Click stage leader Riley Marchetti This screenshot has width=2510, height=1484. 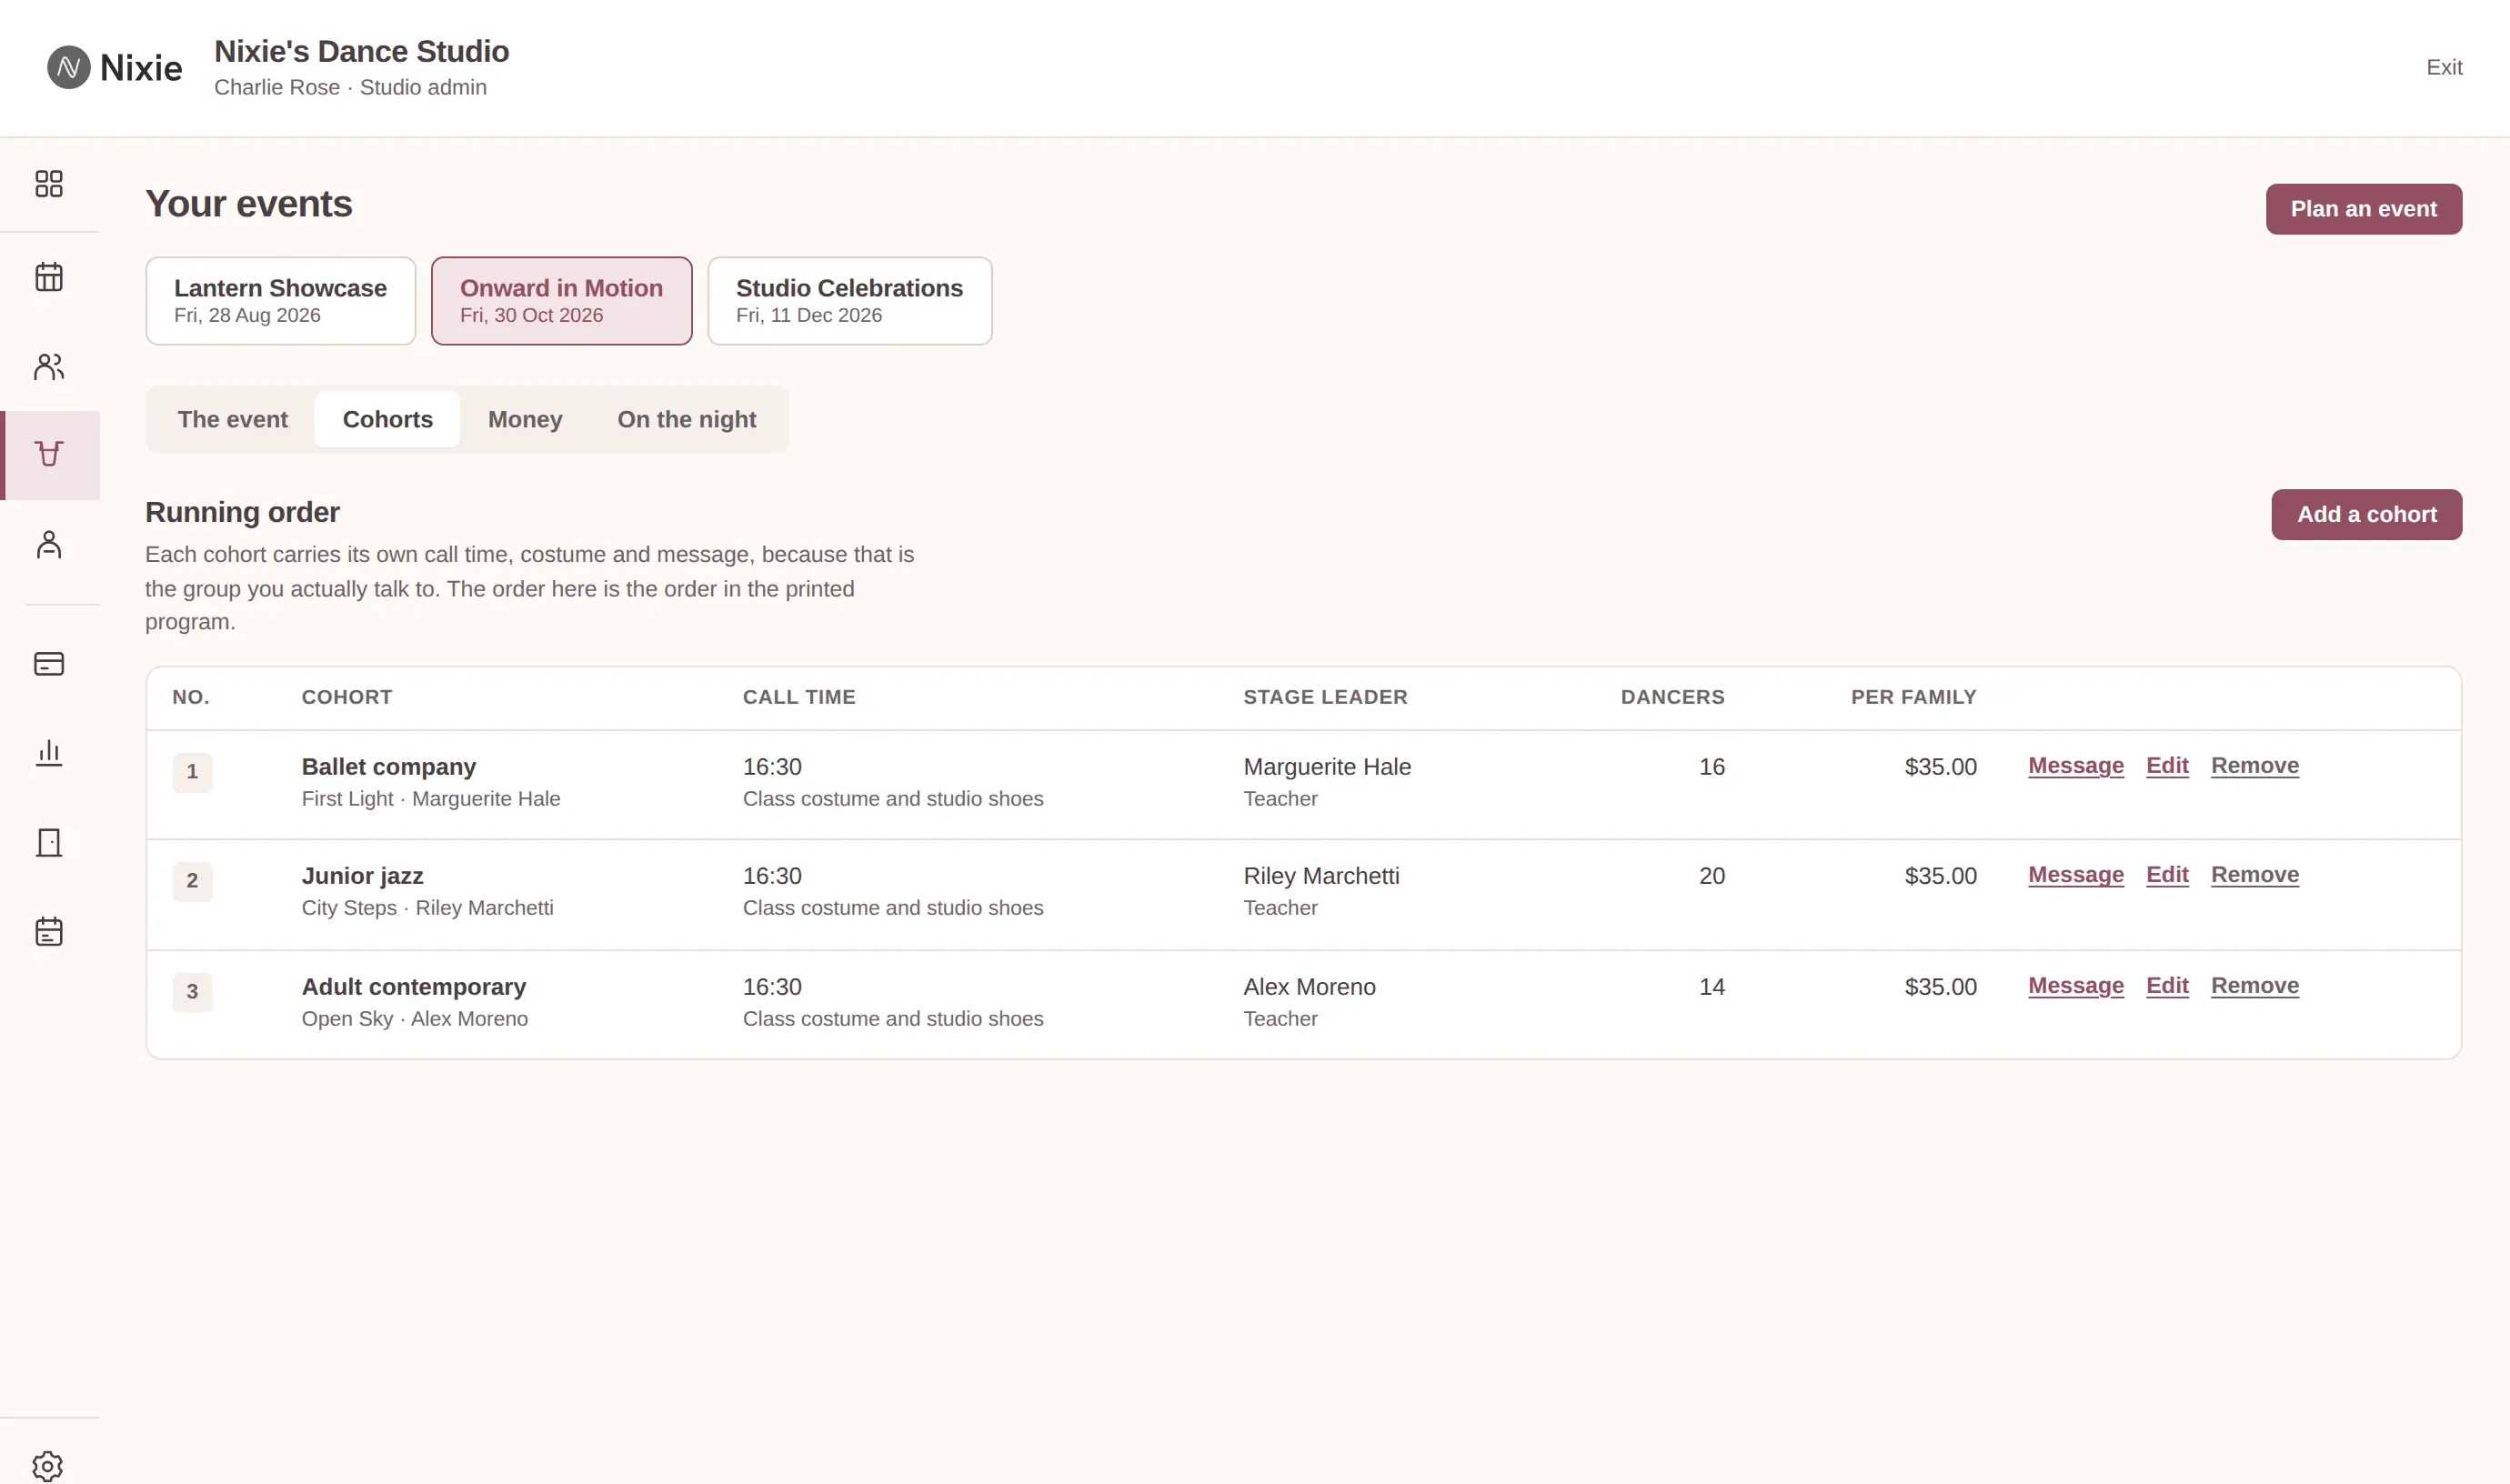tap(1321, 876)
